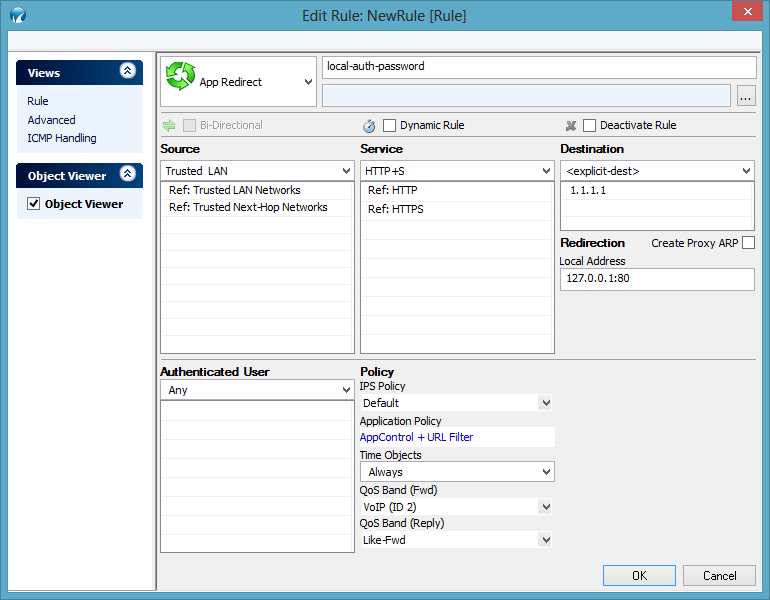The width and height of the screenshot is (770, 600).
Task: Click the rule name field local-auth-password
Action: click(539, 67)
